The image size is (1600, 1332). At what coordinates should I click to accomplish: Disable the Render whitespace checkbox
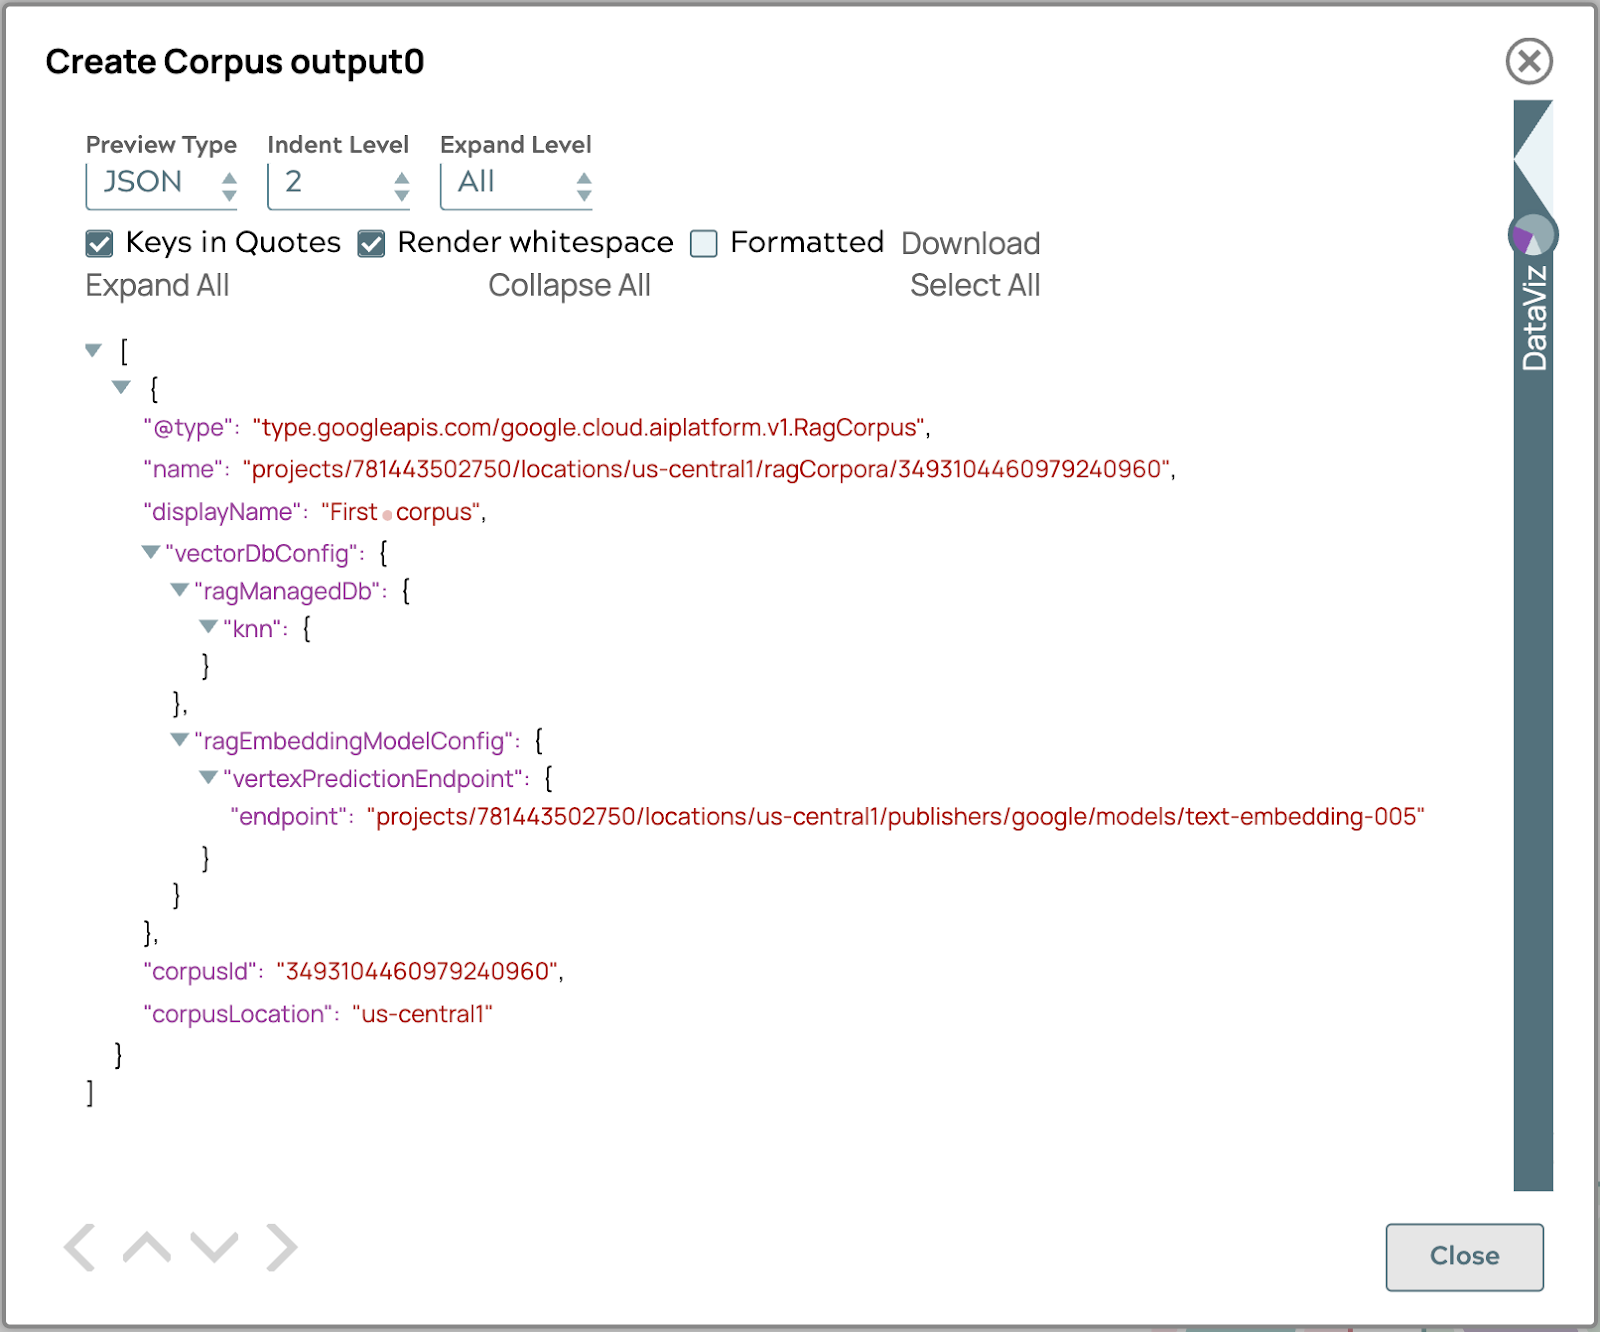click(372, 243)
